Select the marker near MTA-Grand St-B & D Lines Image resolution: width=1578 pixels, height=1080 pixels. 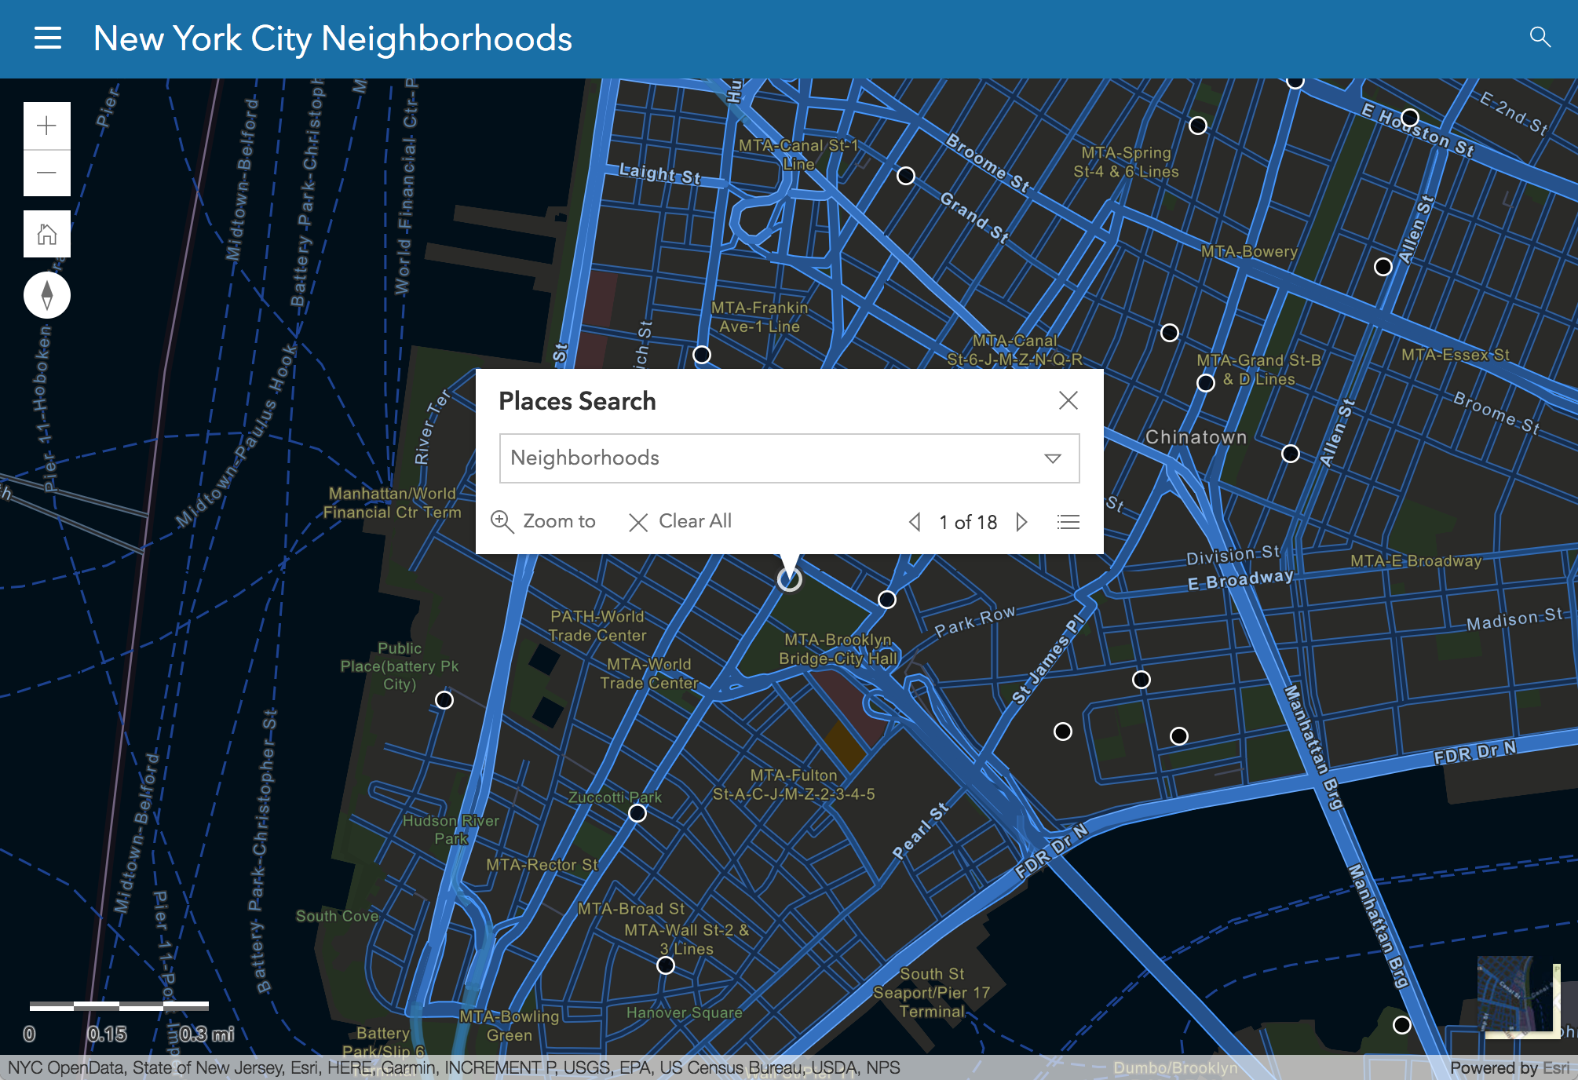point(1206,383)
